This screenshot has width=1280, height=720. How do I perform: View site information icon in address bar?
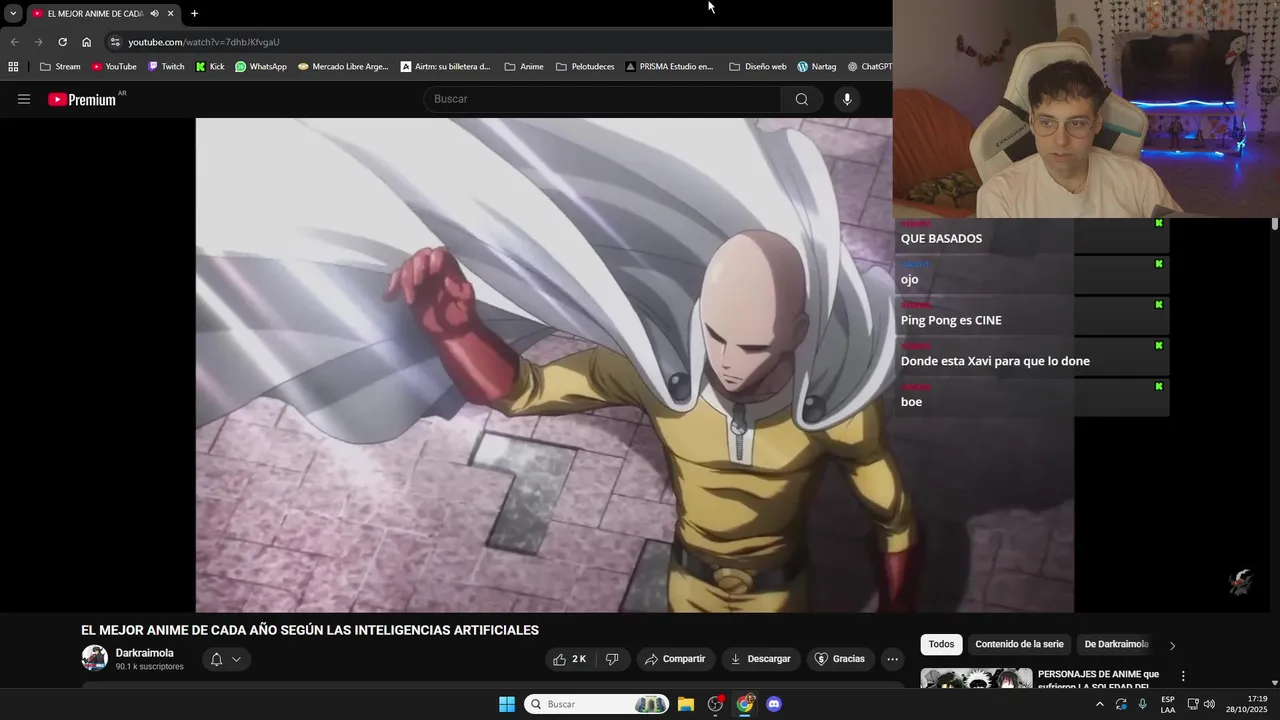[x=115, y=42]
